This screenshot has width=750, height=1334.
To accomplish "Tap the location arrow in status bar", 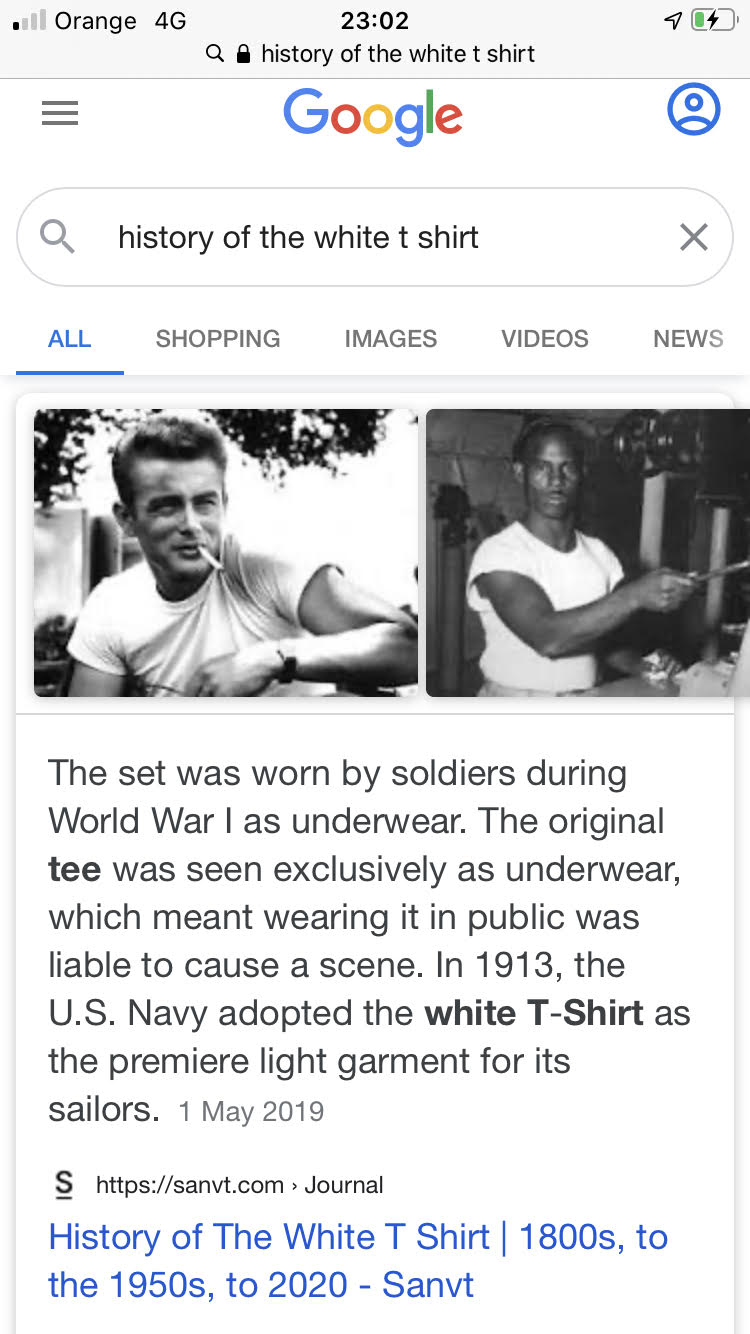I will point(673,20).
